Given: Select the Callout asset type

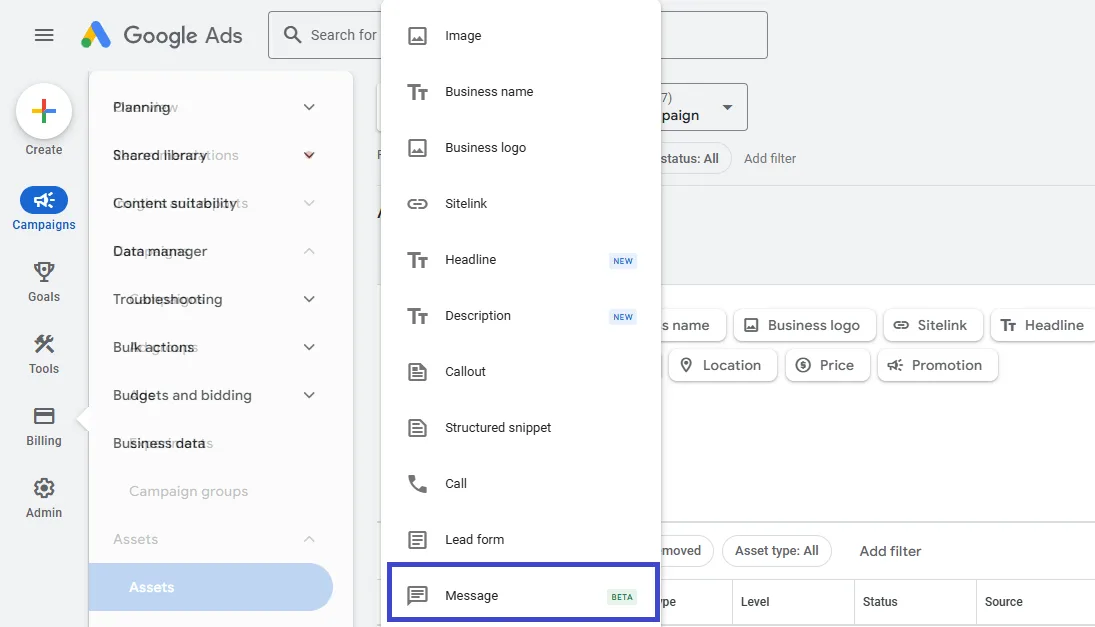Looking at the screenshot, I should pyautogui.click(x=464, y=371).
